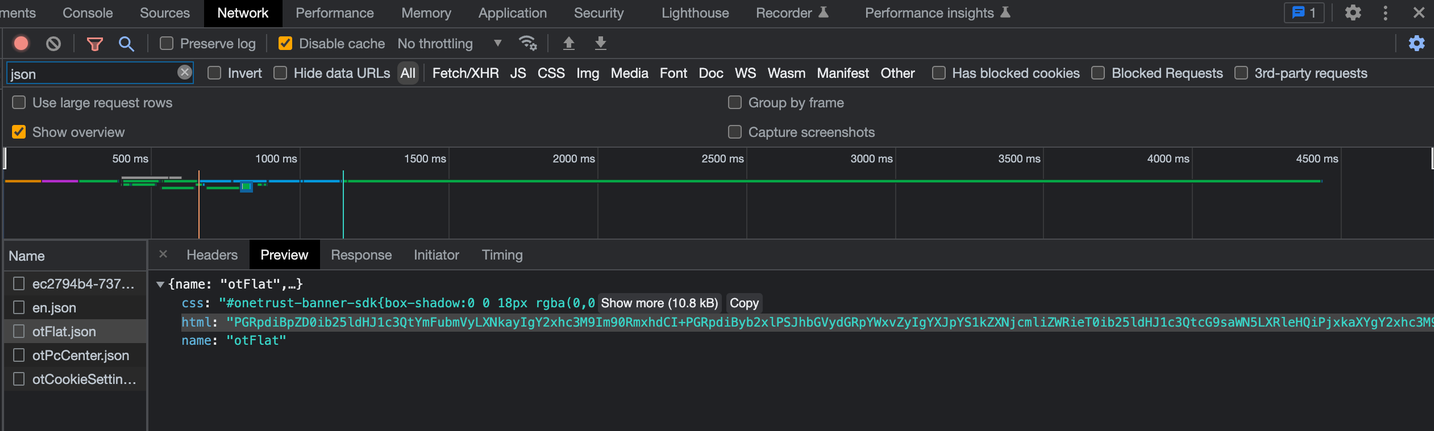Click Export HAR download arrow
Image resolution: width=1434 pixels, height=431 pixels.
pyautogui.click(x=601, y=43)
